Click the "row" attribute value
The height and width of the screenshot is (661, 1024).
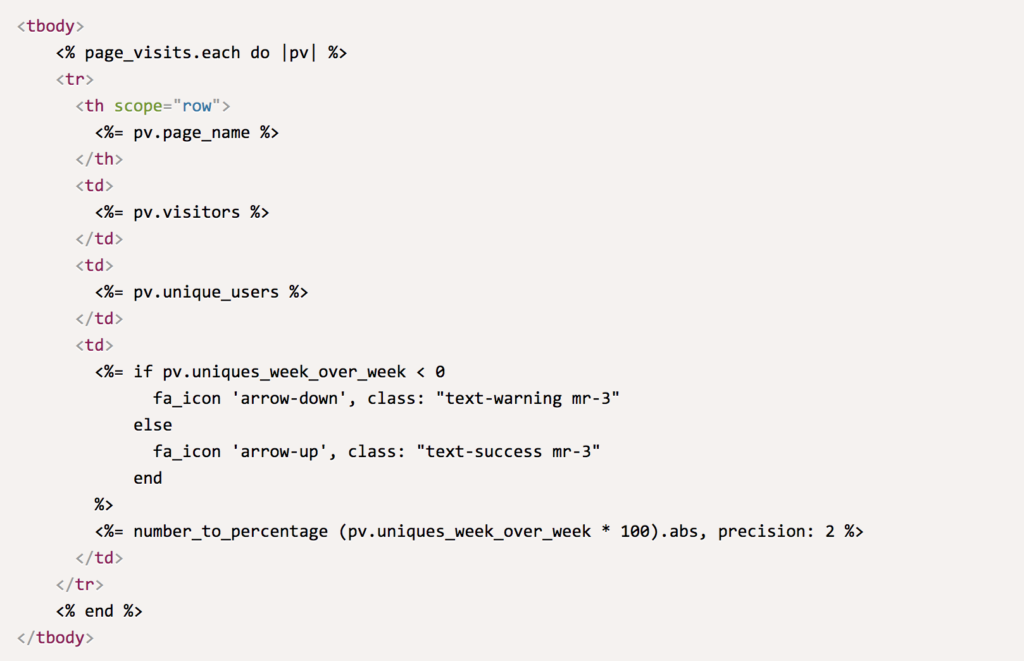coord(197,106)
